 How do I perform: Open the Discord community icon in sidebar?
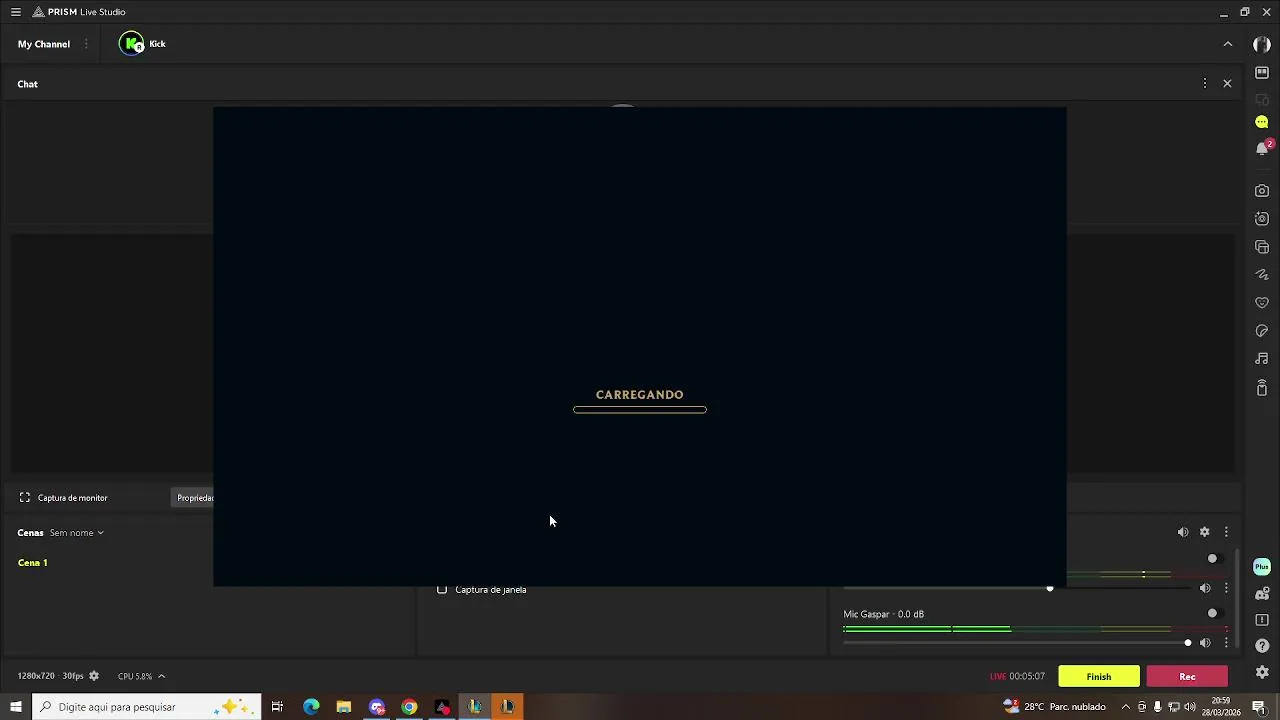[x=1262, y=594]
